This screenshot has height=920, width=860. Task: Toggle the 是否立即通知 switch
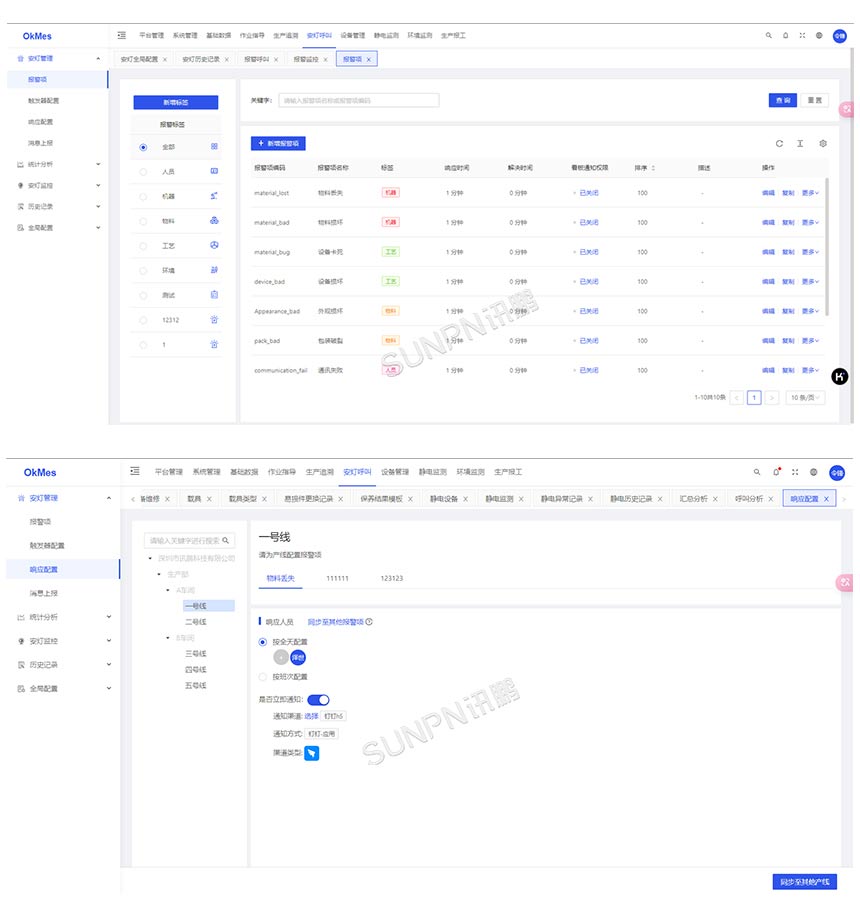point(318,700)
